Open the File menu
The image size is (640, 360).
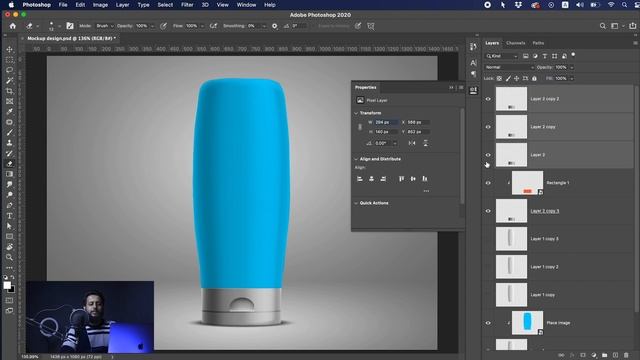pyautogui.click(x=63, y=5)
